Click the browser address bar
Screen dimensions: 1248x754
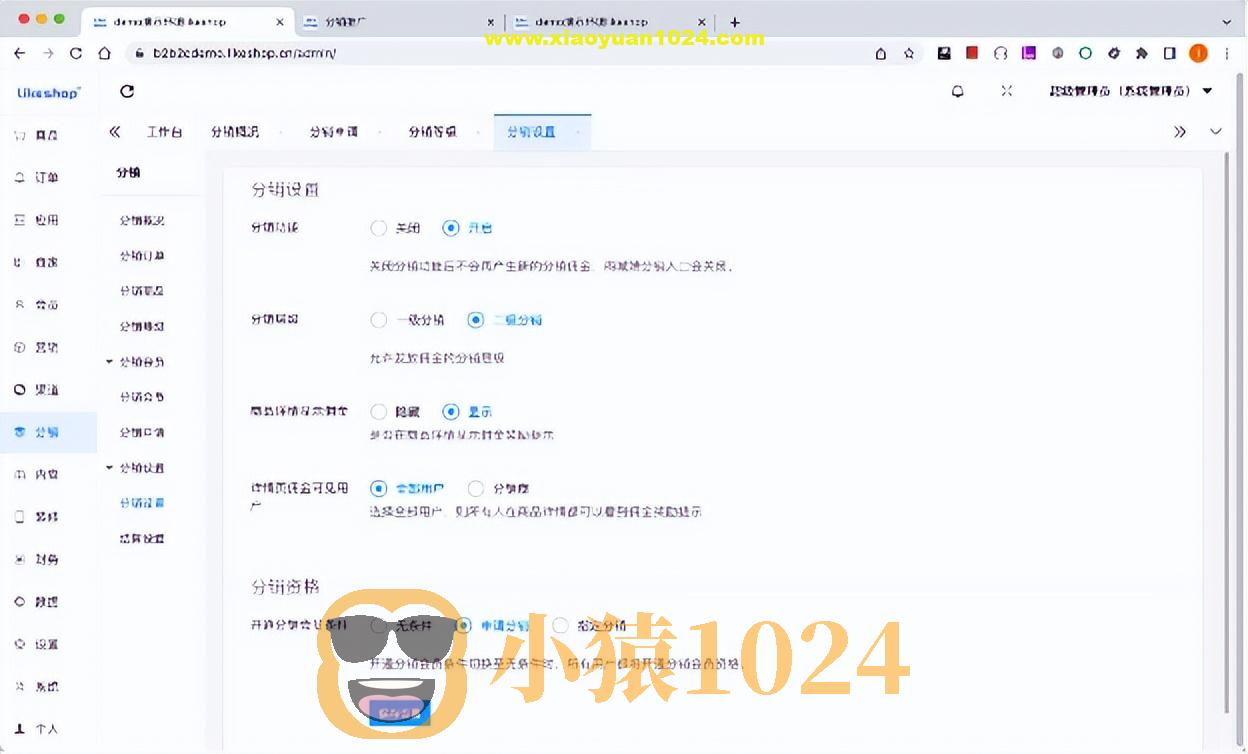coord(300,53)
